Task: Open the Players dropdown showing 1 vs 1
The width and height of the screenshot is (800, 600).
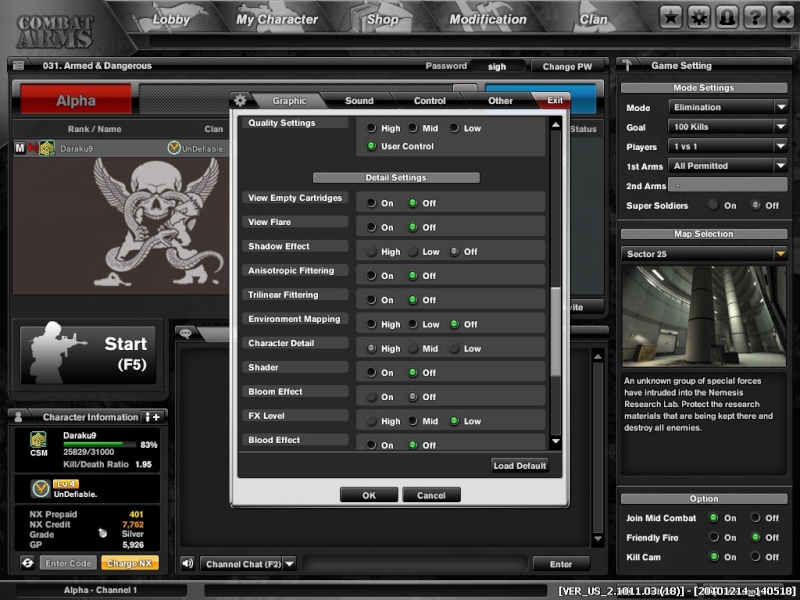Action: point(728,146)
